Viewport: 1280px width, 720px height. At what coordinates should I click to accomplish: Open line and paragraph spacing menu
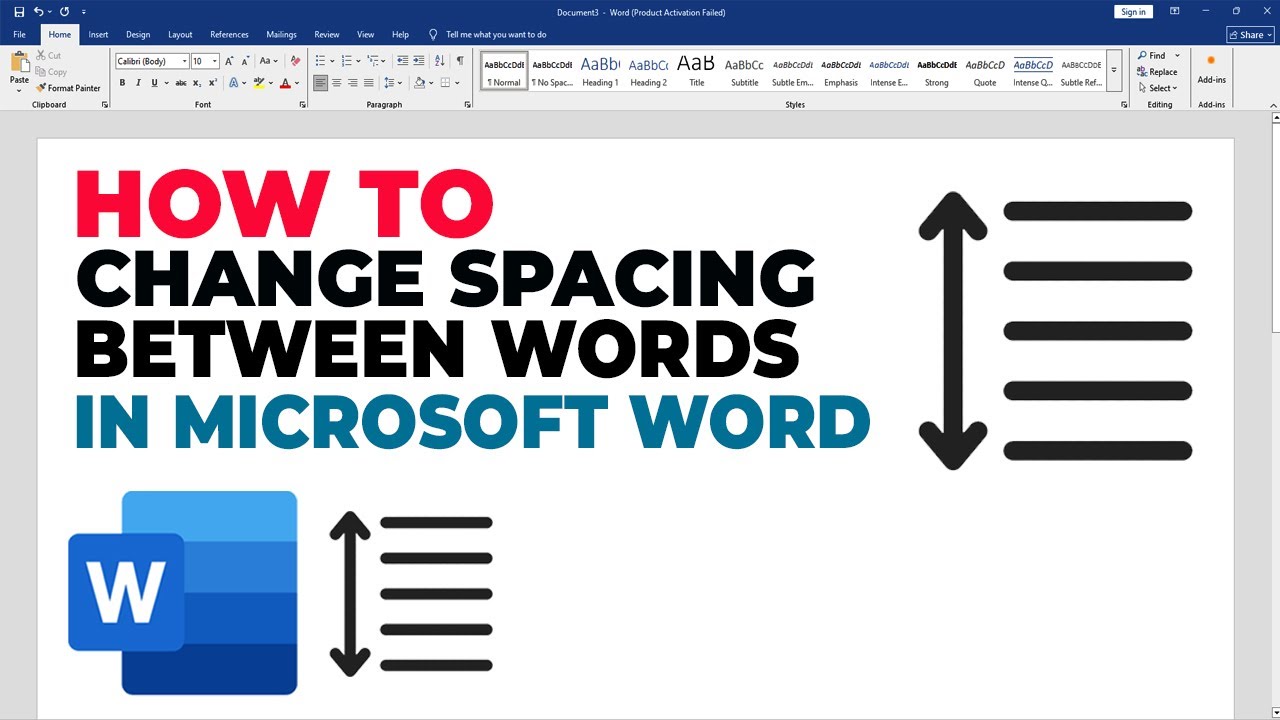click(x=393, y=83)
